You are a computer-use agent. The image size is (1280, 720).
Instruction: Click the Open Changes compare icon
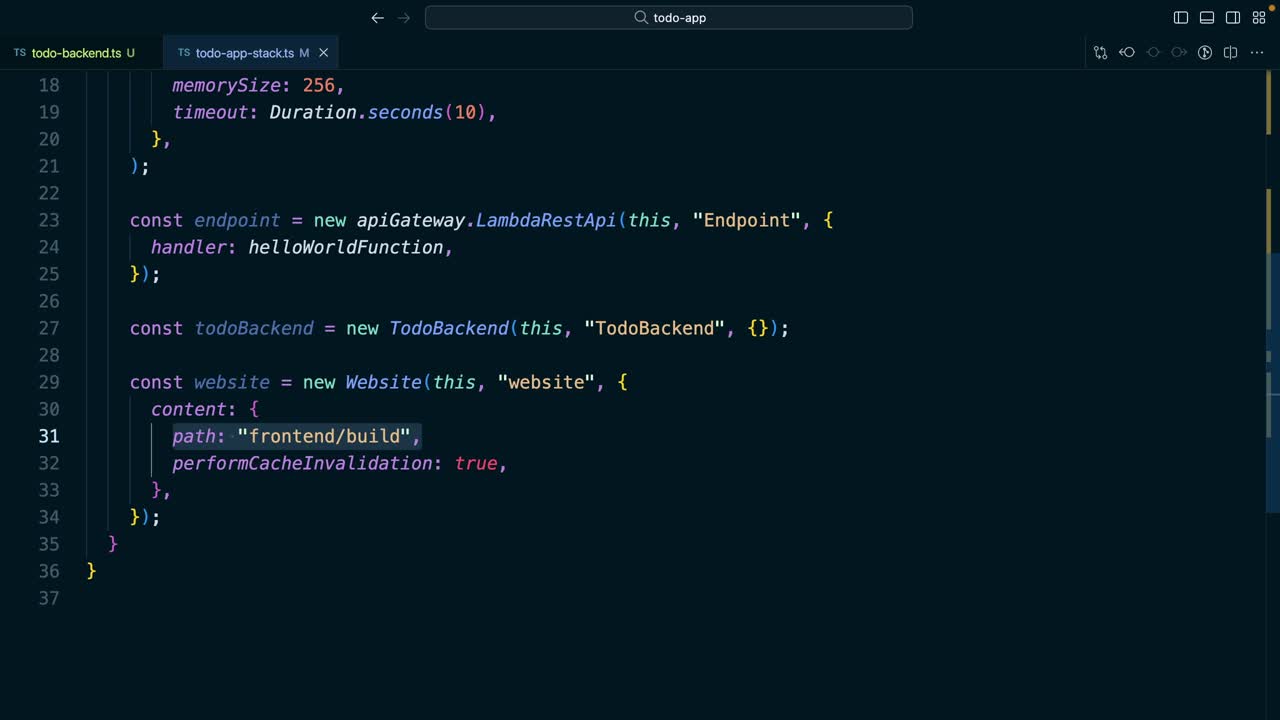(x=1101, y=53)
